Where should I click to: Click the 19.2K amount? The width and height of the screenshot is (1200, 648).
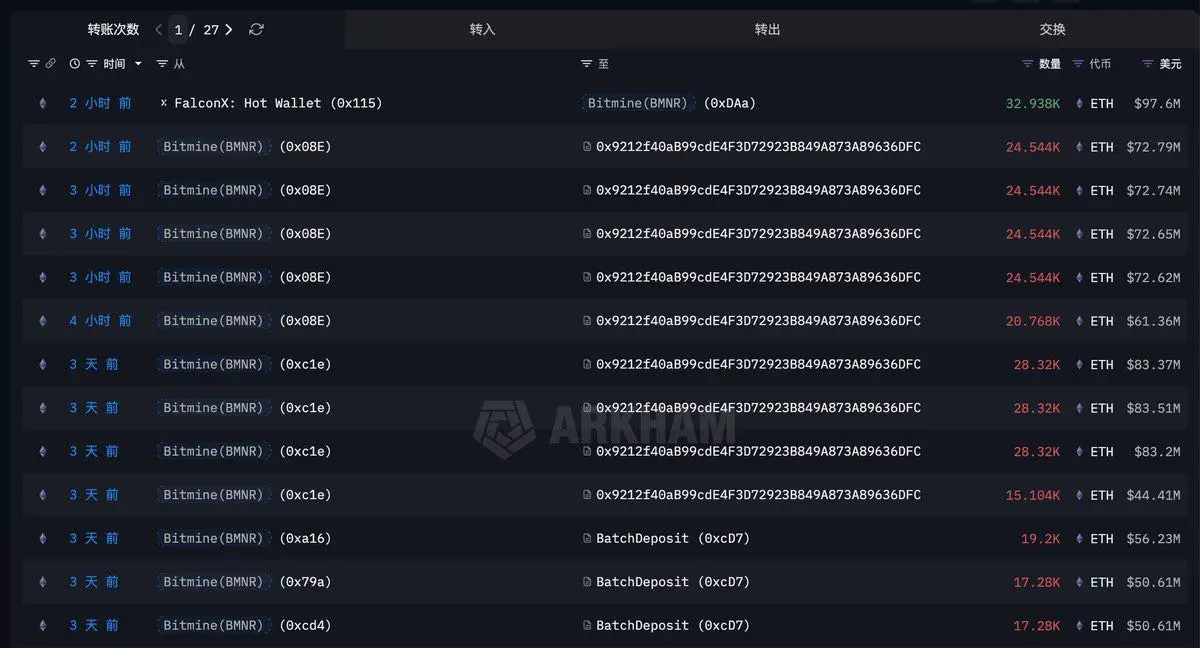coord(1041,538)
